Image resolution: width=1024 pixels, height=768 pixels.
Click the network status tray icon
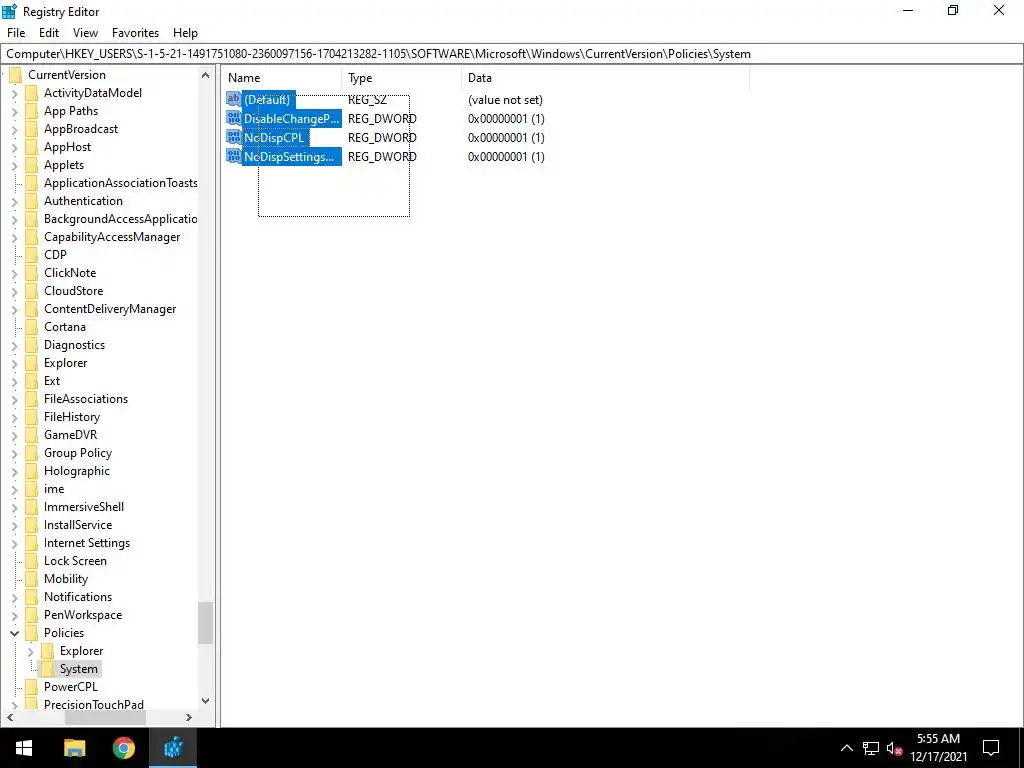[x=870, y=748]
